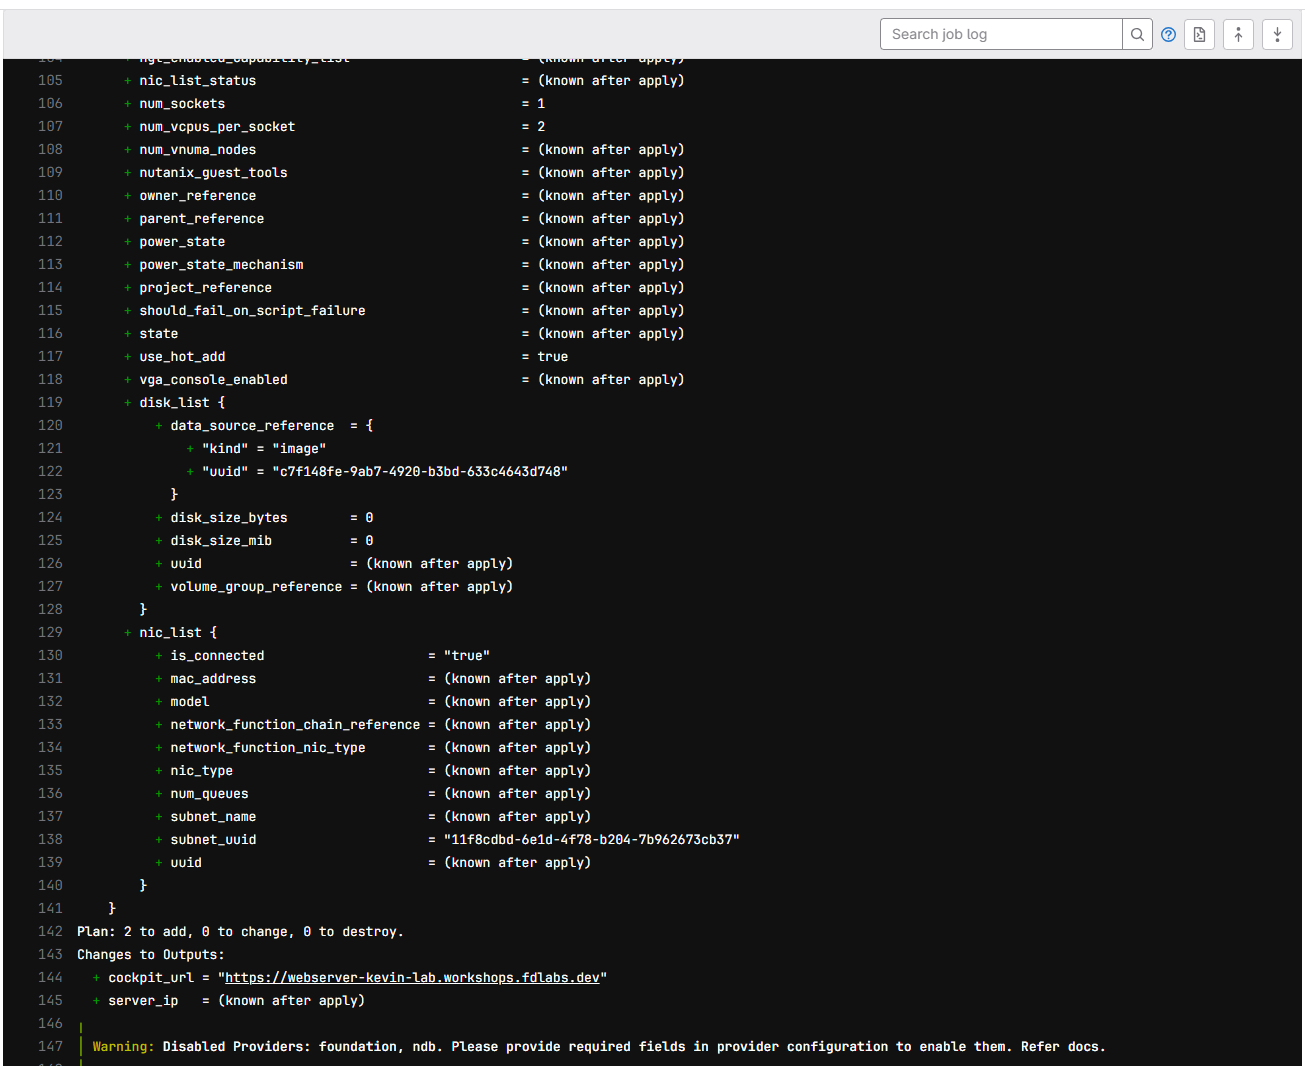
Task: Click line number 142
Action: pyautogui.click(x=50, y=932)
